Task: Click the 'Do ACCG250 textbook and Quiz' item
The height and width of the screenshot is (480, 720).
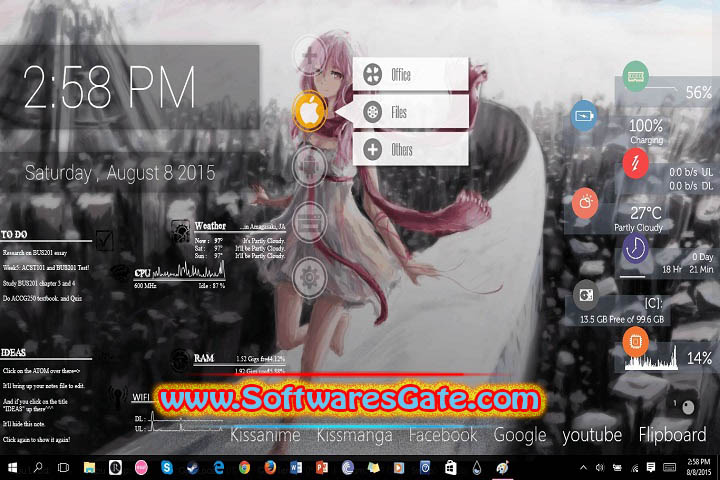Action: tap(42, 299)
